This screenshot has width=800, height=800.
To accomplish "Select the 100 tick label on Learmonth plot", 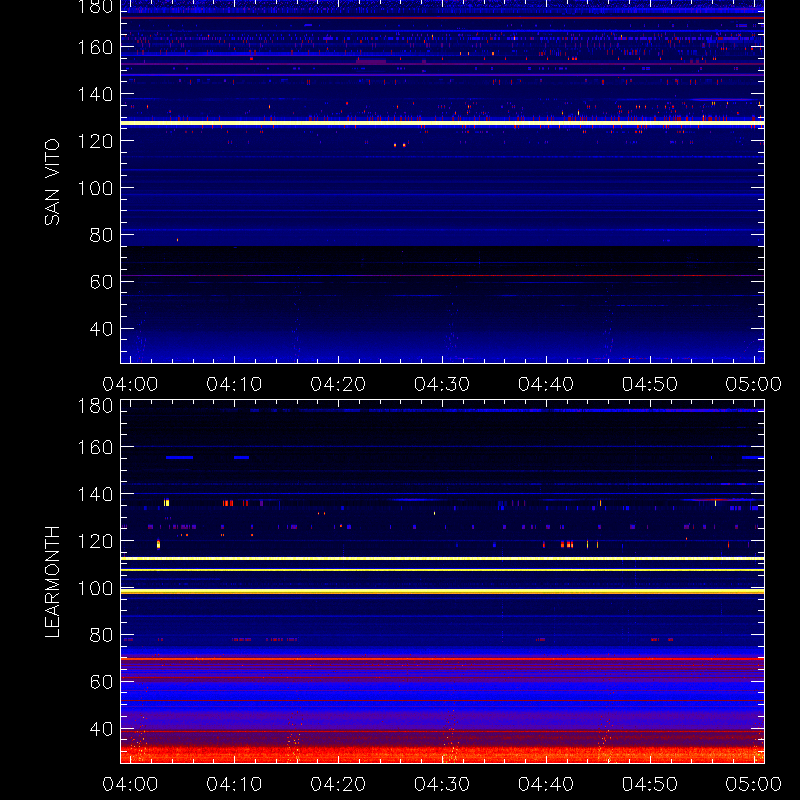I will pos(95,588).
